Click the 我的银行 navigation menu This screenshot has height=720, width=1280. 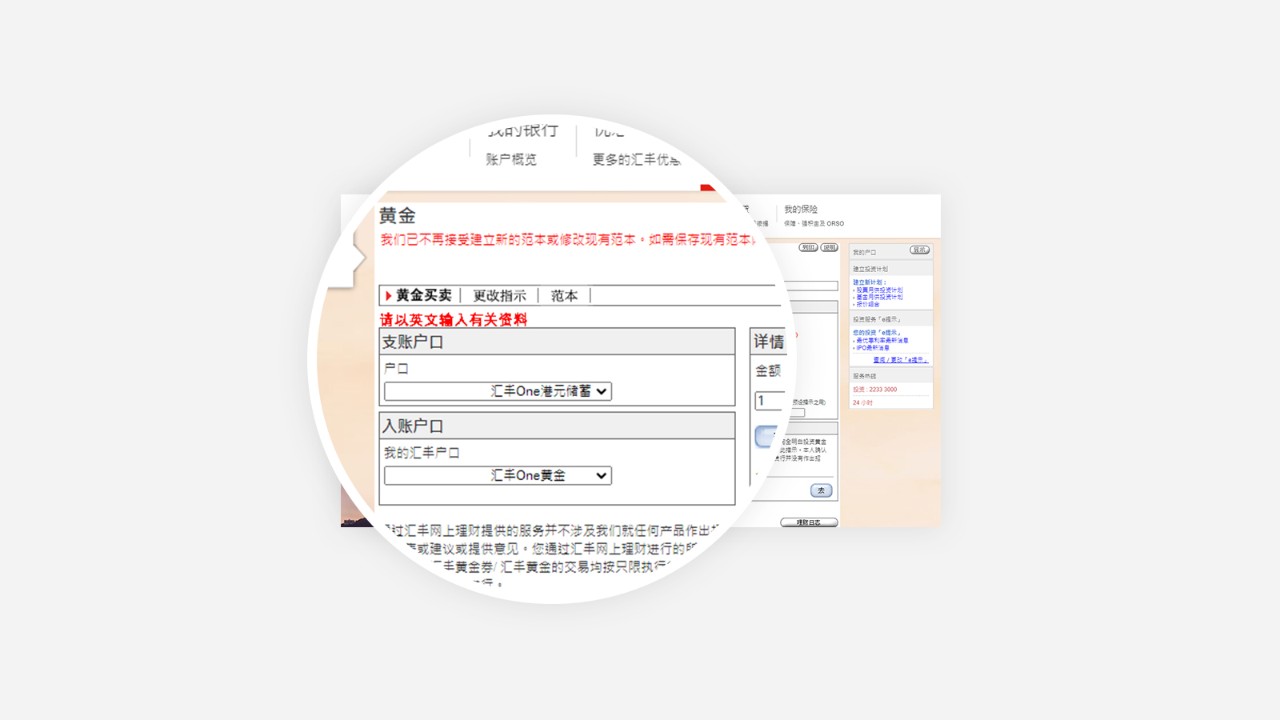523,132
